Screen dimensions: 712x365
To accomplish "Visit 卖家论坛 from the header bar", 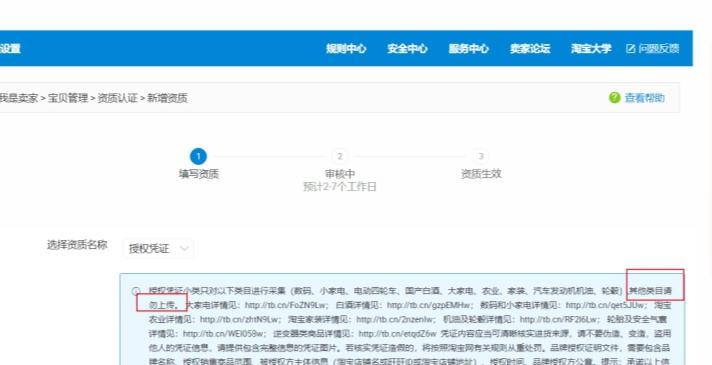I will (530, 49).
